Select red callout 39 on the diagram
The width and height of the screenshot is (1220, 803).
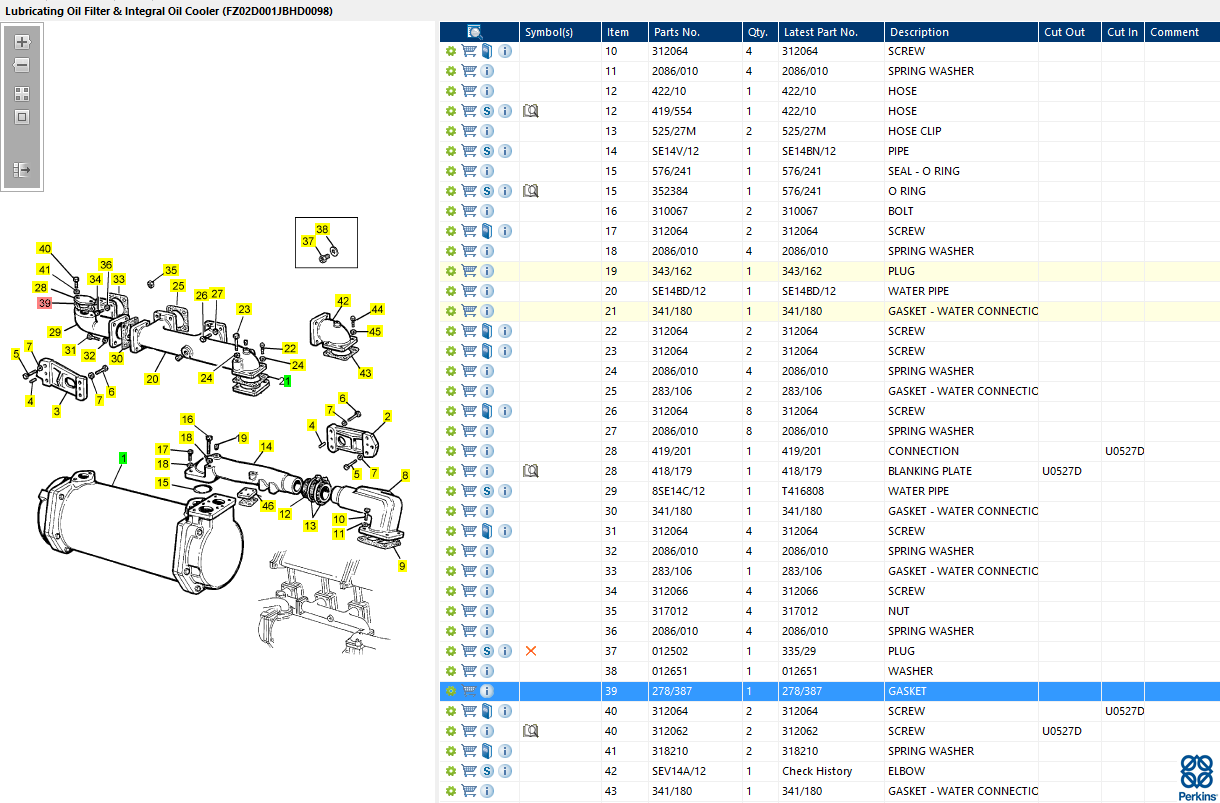click(x=43, y=303)
